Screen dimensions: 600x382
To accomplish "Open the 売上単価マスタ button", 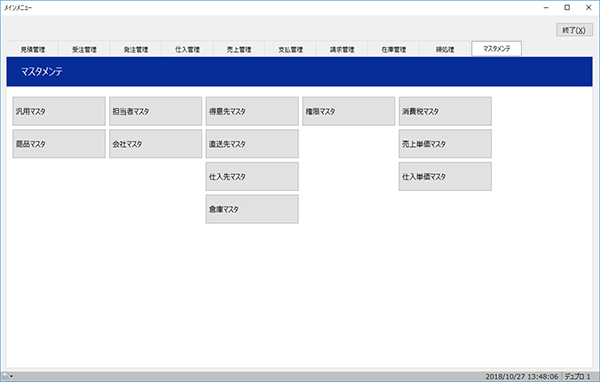I will click(445, 144).
